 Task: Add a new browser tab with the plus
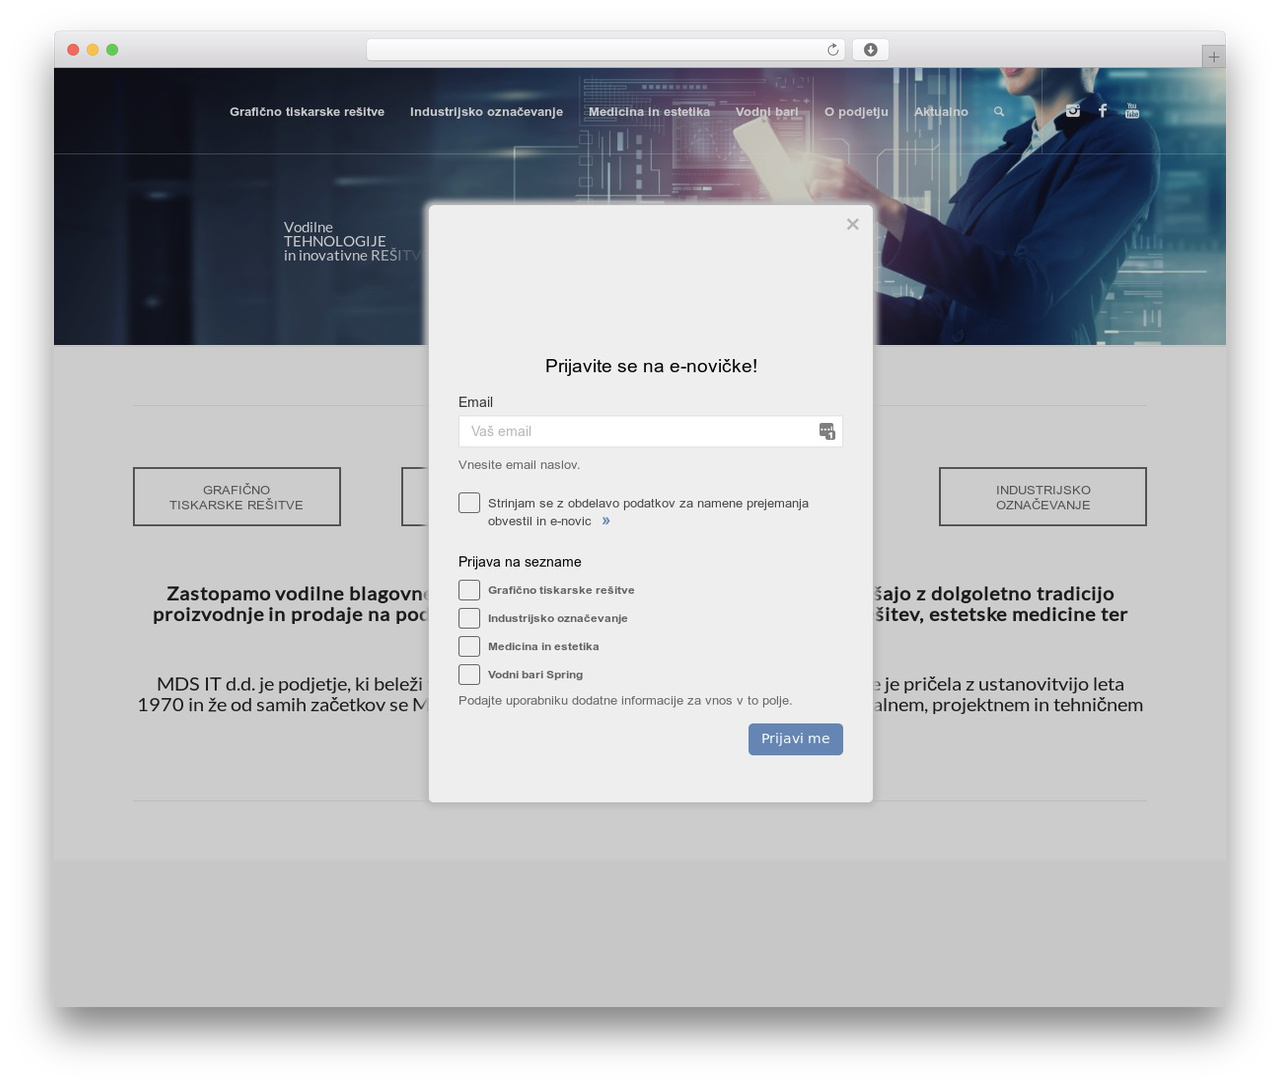click(1213, 57)
